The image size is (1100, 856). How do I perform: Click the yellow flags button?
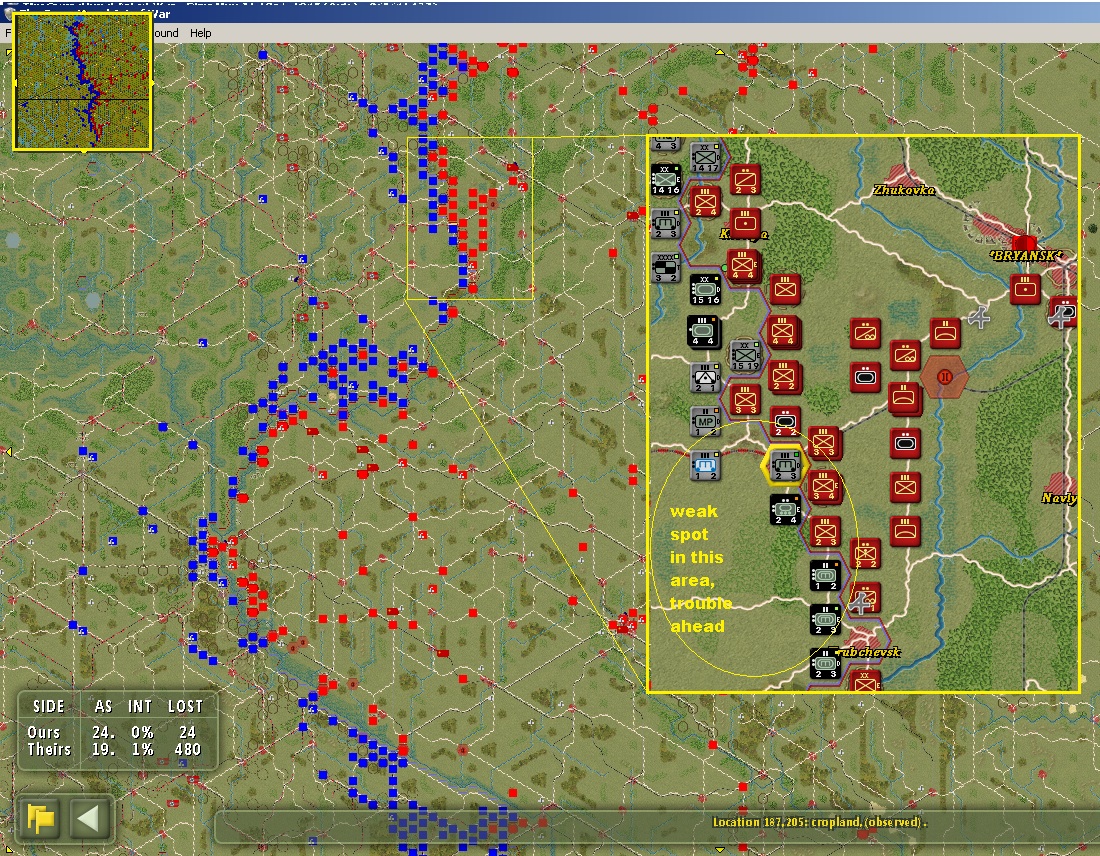(41, 819)
